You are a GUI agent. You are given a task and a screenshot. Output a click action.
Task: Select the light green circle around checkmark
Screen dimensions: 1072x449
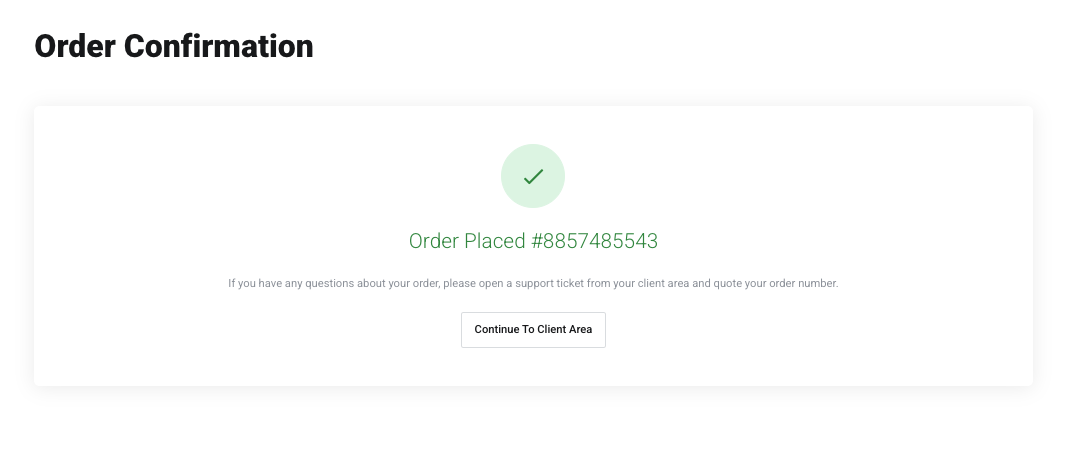[533, 176]
